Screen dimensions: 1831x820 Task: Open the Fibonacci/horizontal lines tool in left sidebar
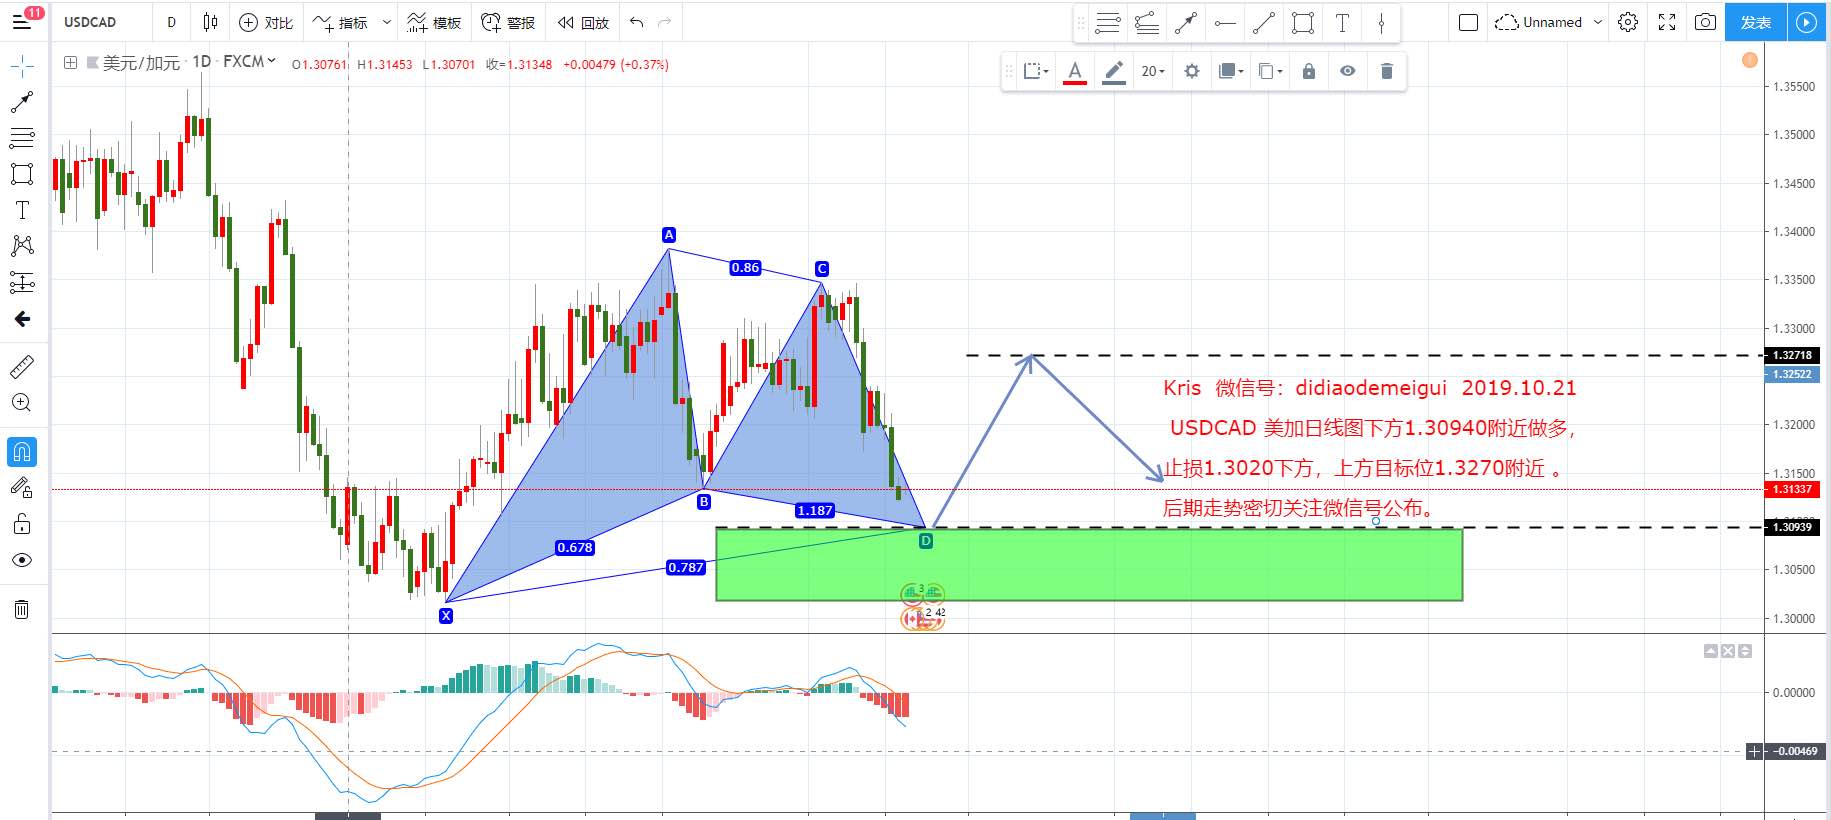pos(22,137)
